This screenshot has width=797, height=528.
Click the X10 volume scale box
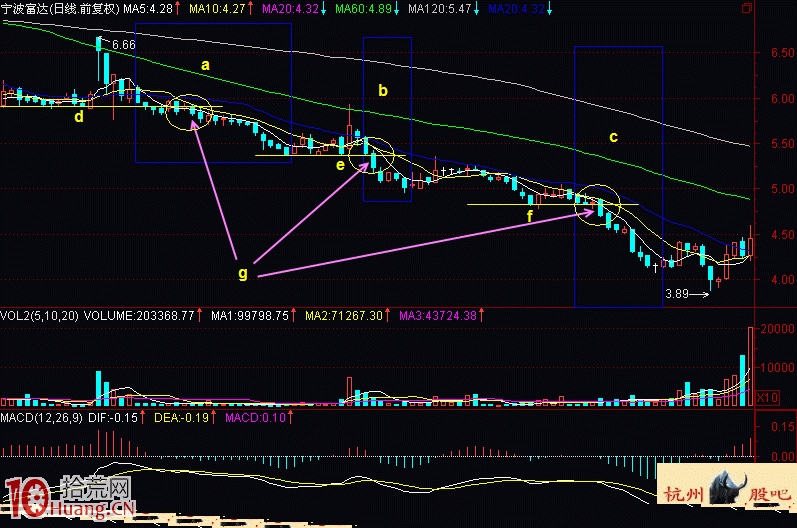click(765, 398)
